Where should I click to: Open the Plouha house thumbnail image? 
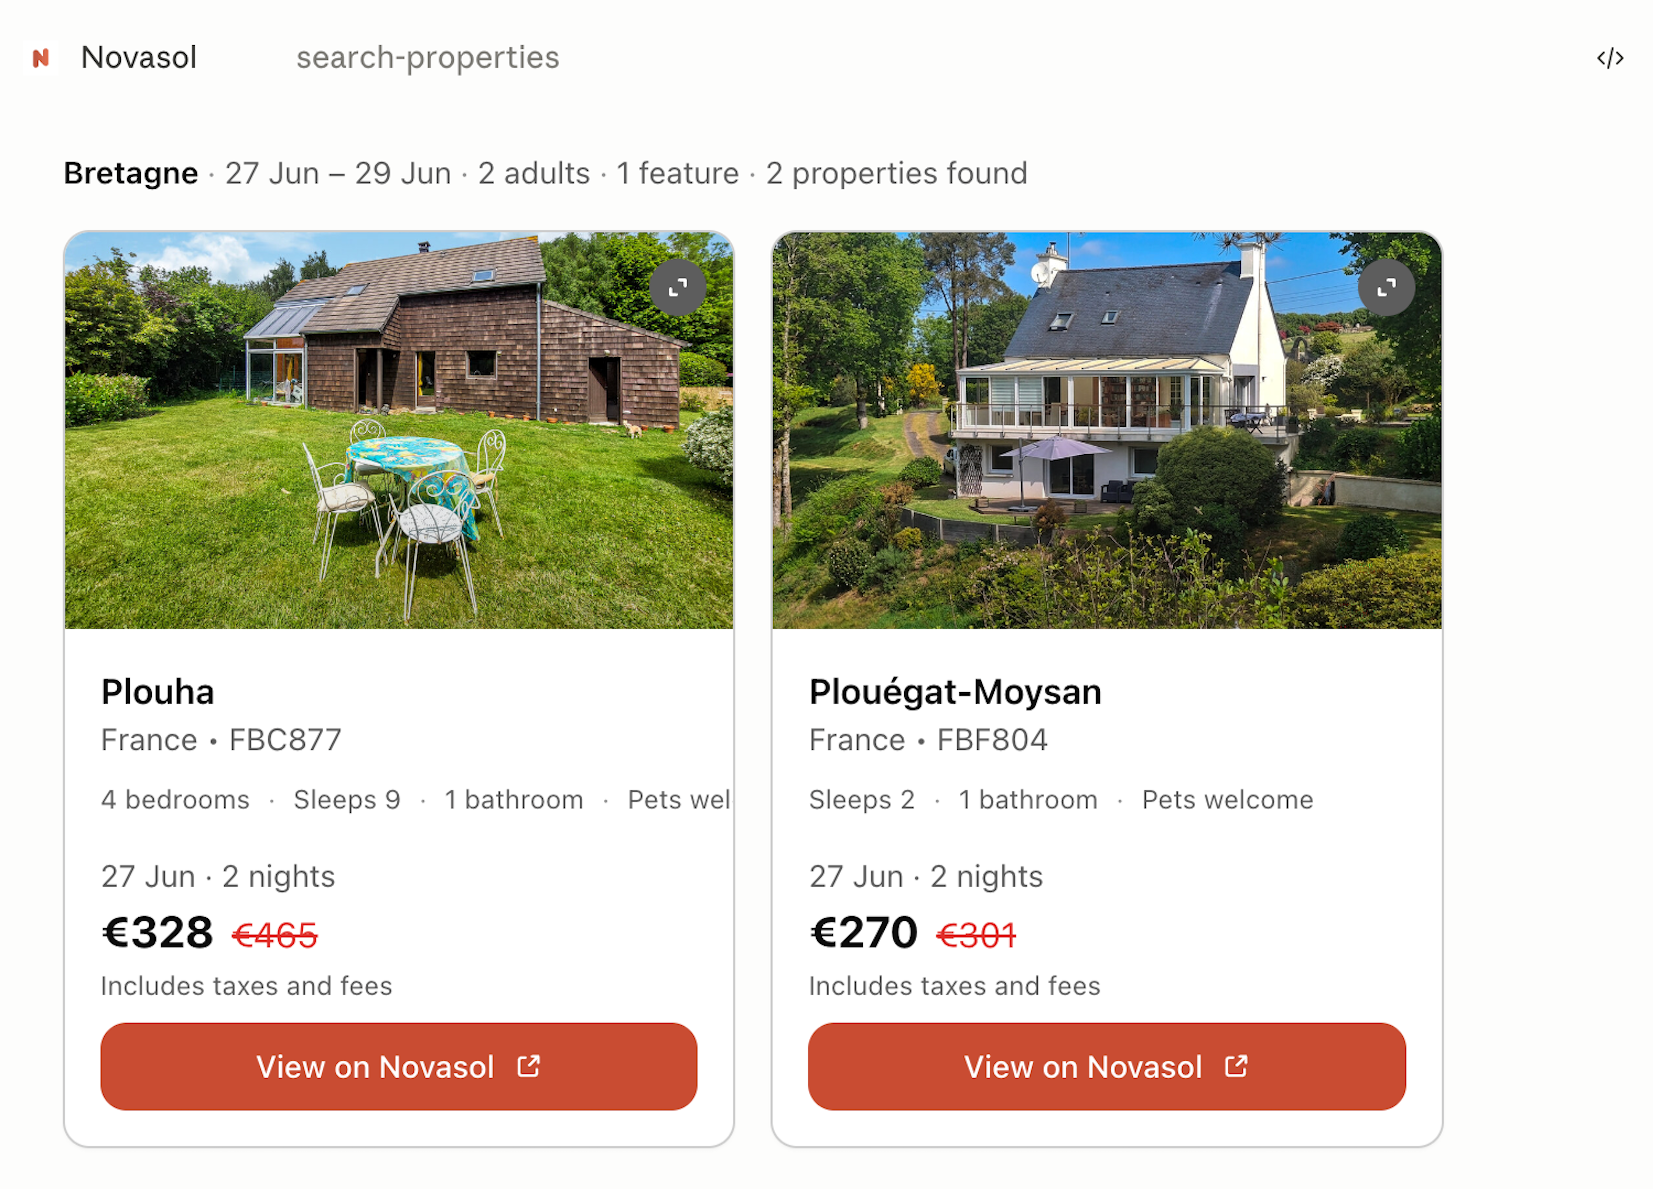(399, 431)
